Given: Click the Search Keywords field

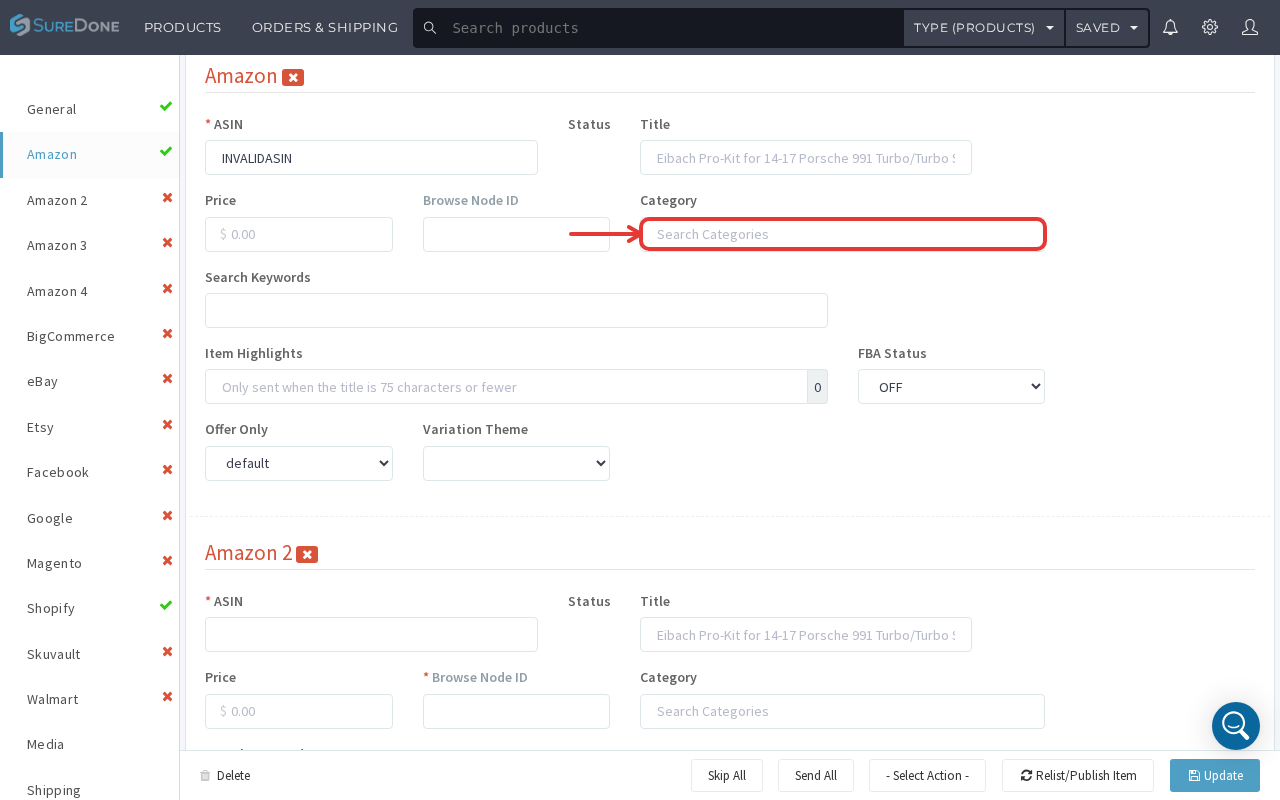Looking at the screenshot, I should point(516,310).
